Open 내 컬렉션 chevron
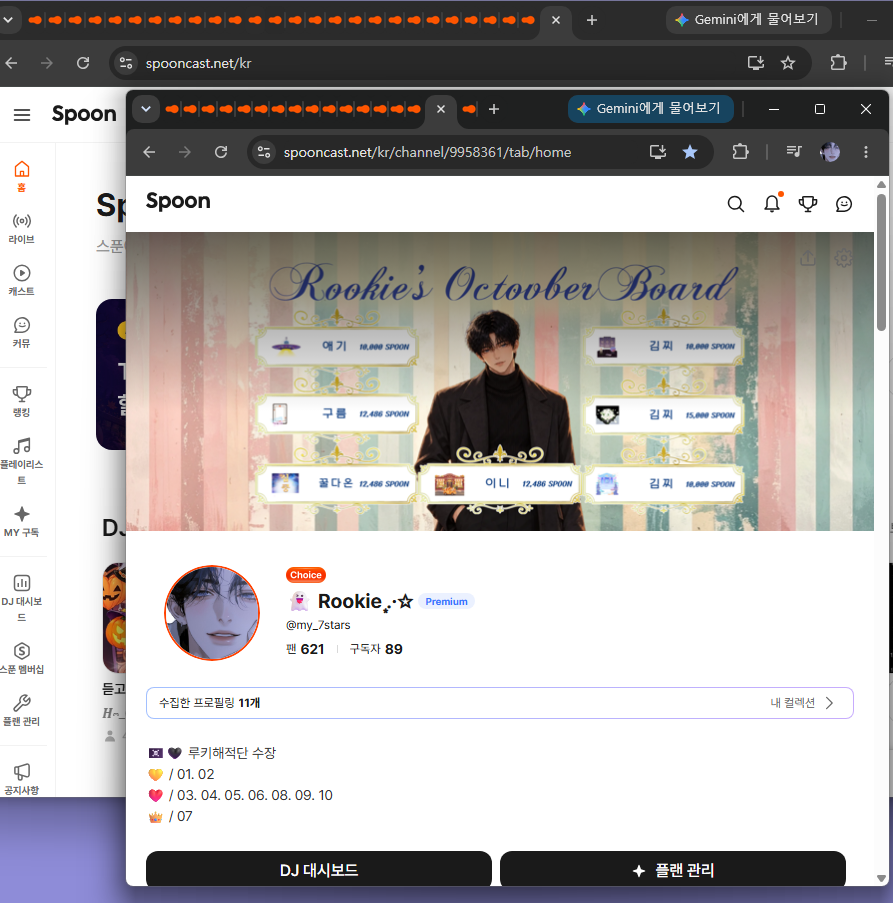The image size is (893, 903). click(829, 703)
